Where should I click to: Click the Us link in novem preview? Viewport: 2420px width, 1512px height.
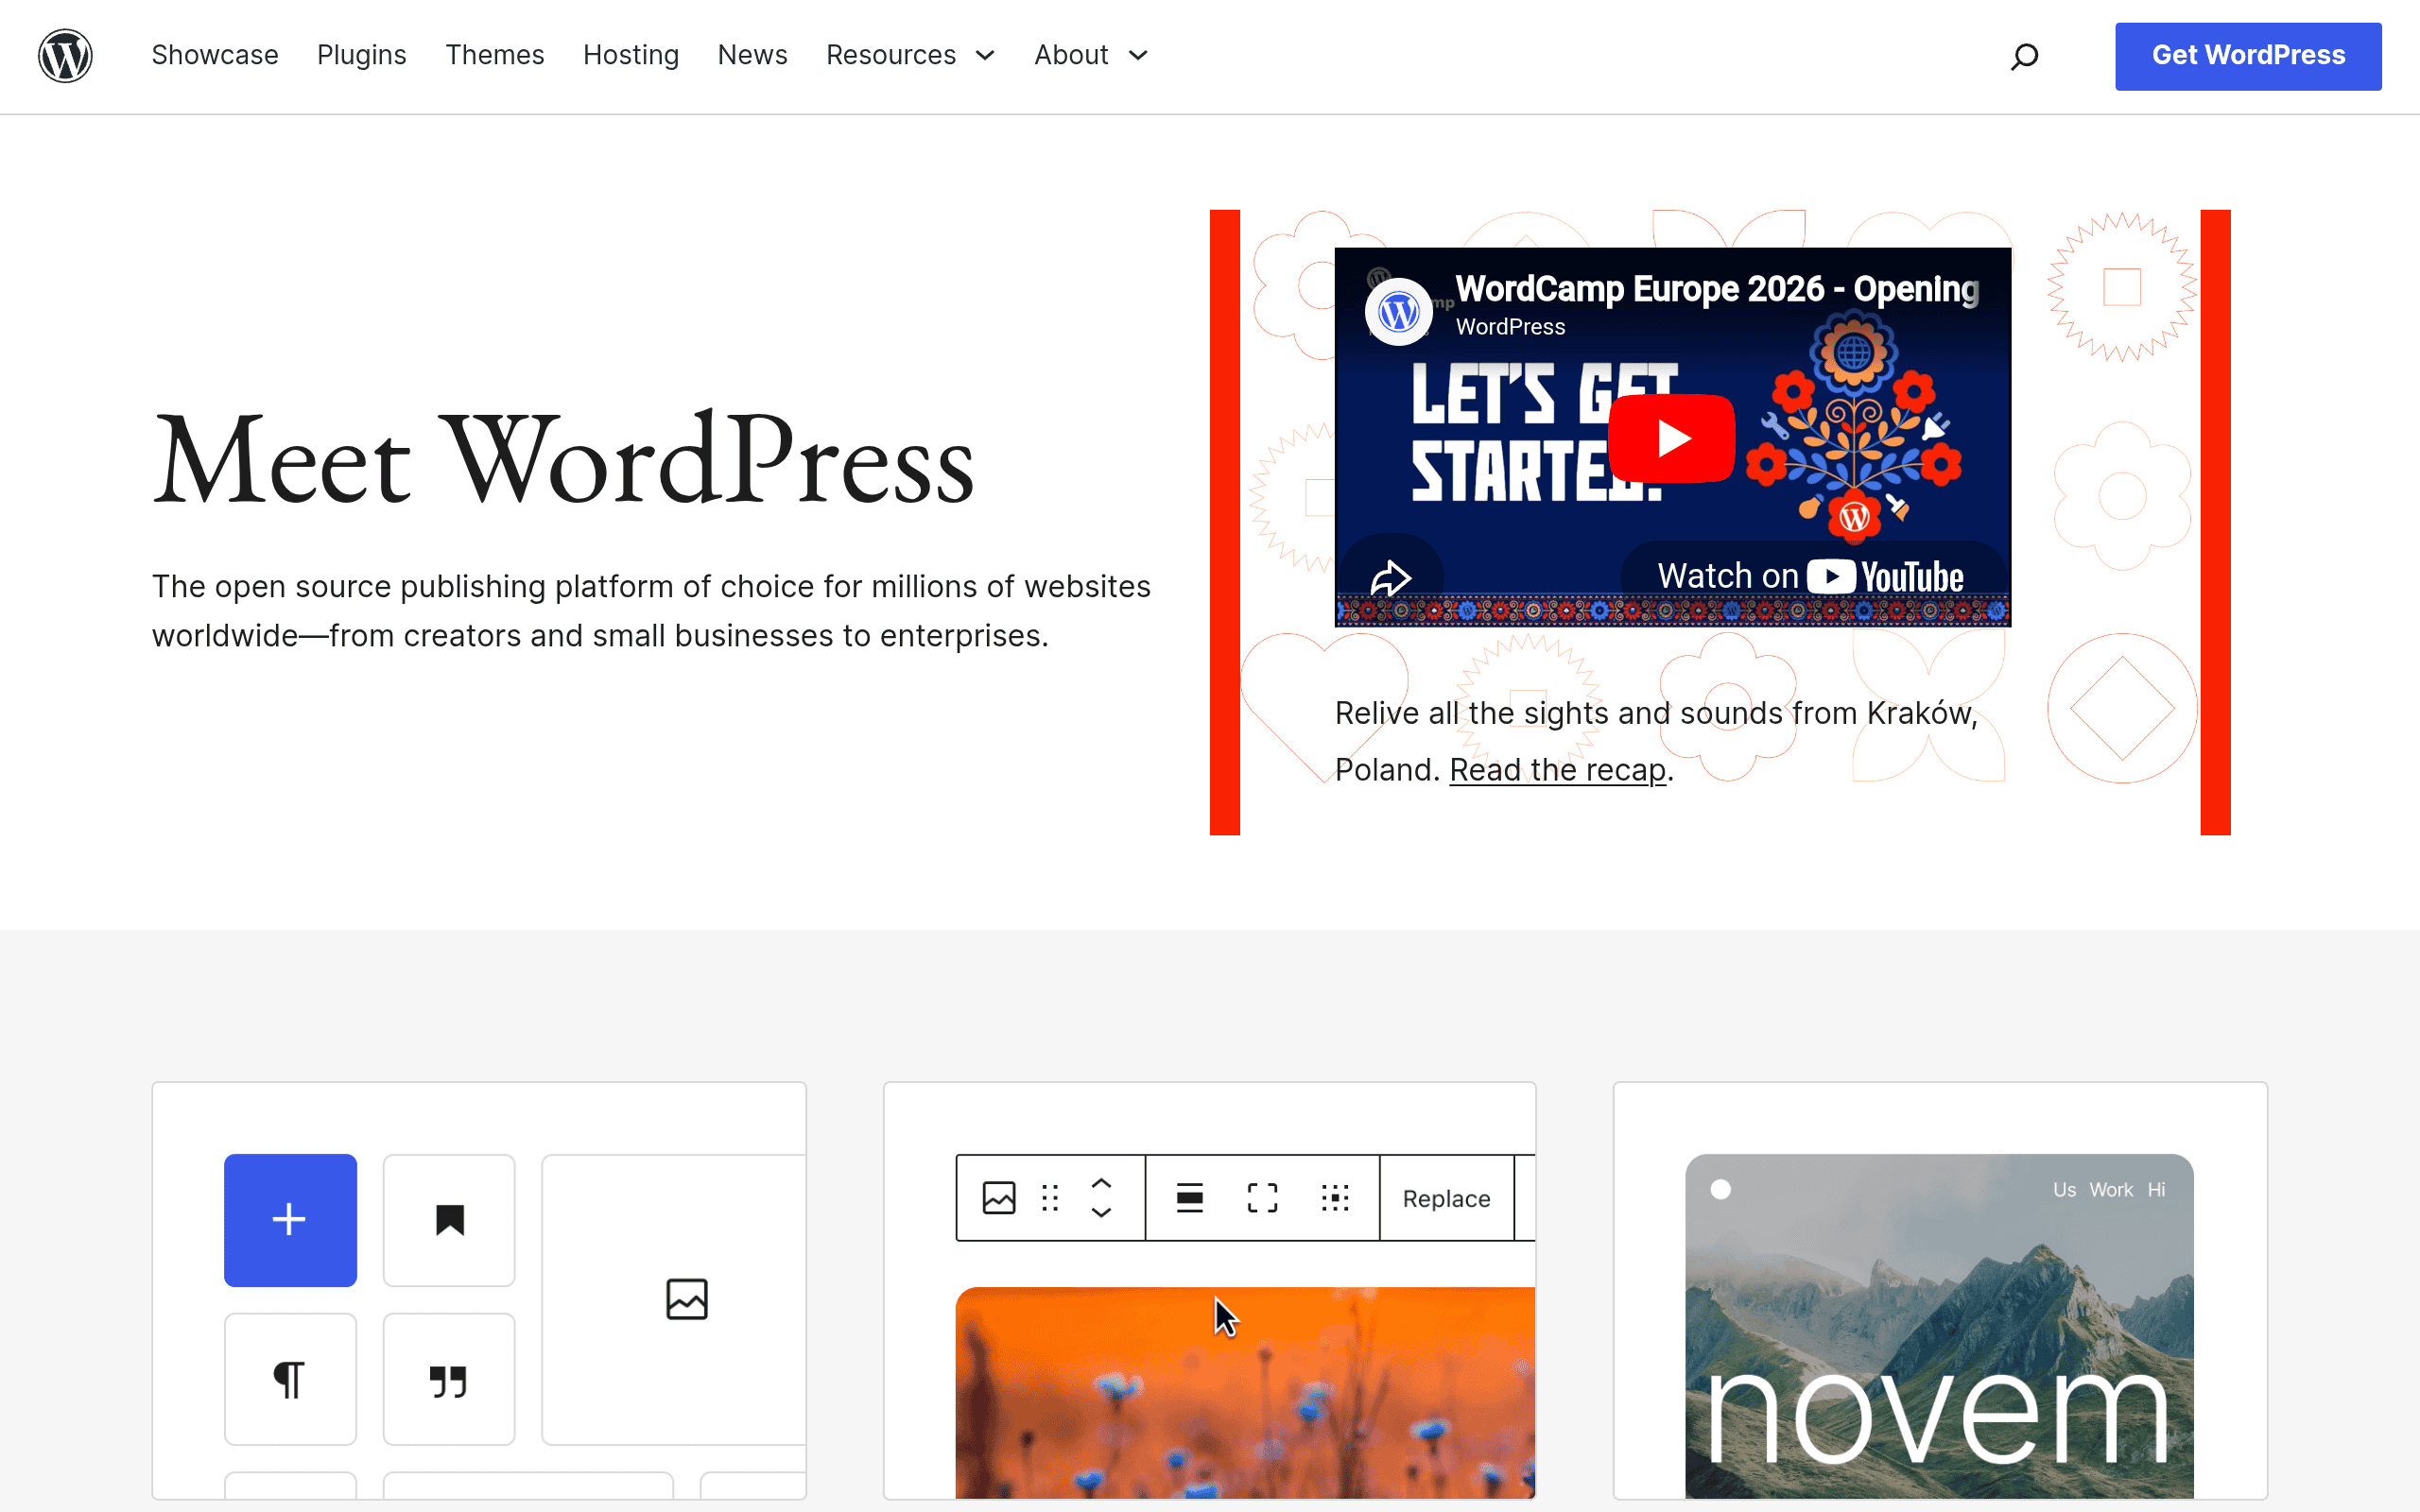(x=2064, y=1190)
